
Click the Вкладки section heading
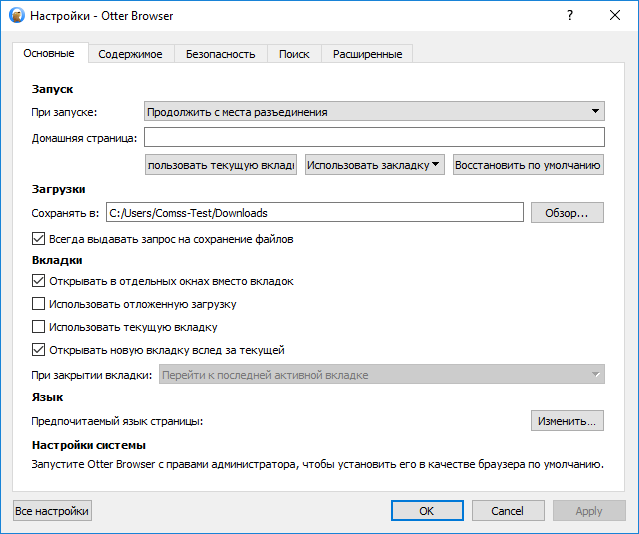57,260
